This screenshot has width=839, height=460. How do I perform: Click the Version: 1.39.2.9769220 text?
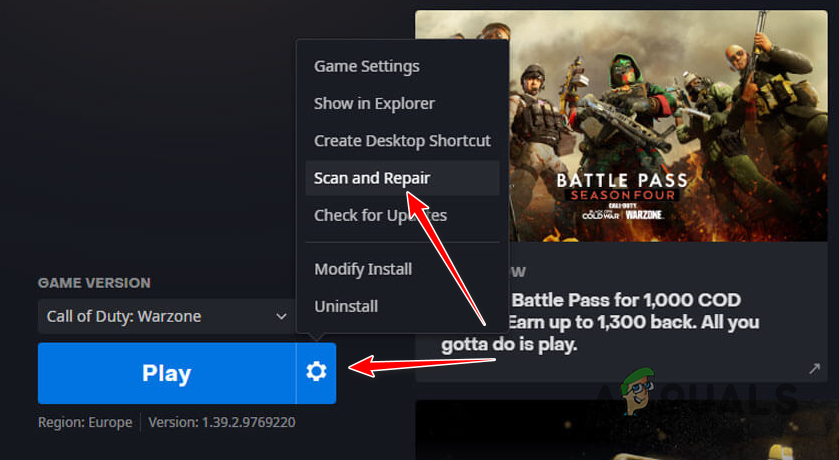click(x=222, y=423)
